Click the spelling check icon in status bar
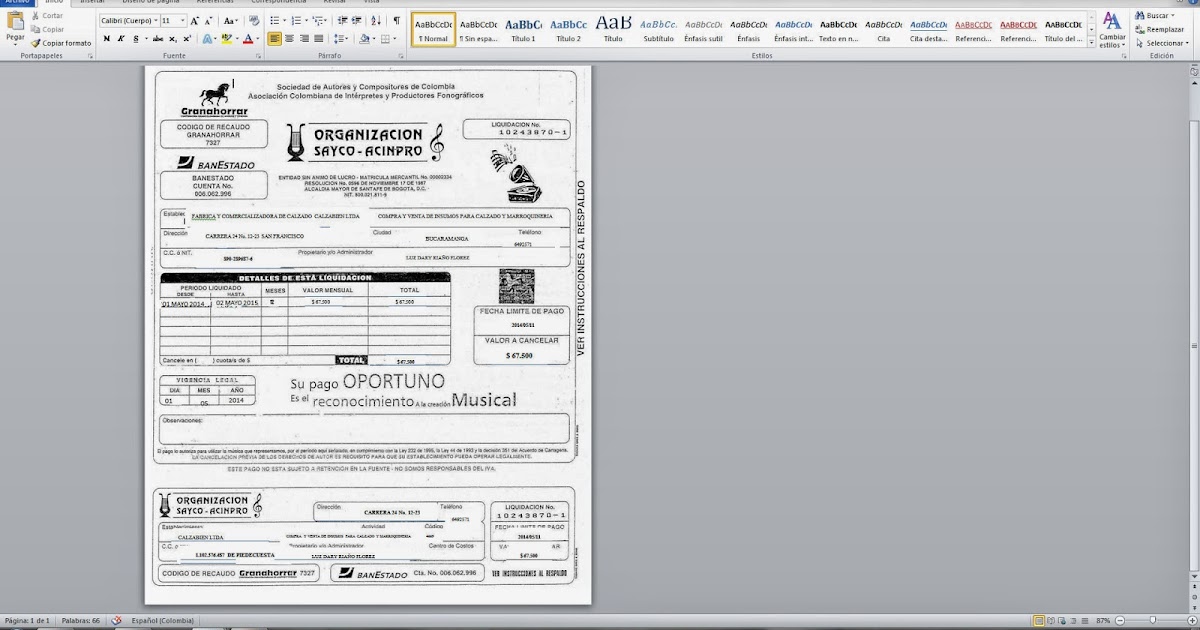Image resolution: width=1200 pixels, height=630 pixels. coord(117,621)
